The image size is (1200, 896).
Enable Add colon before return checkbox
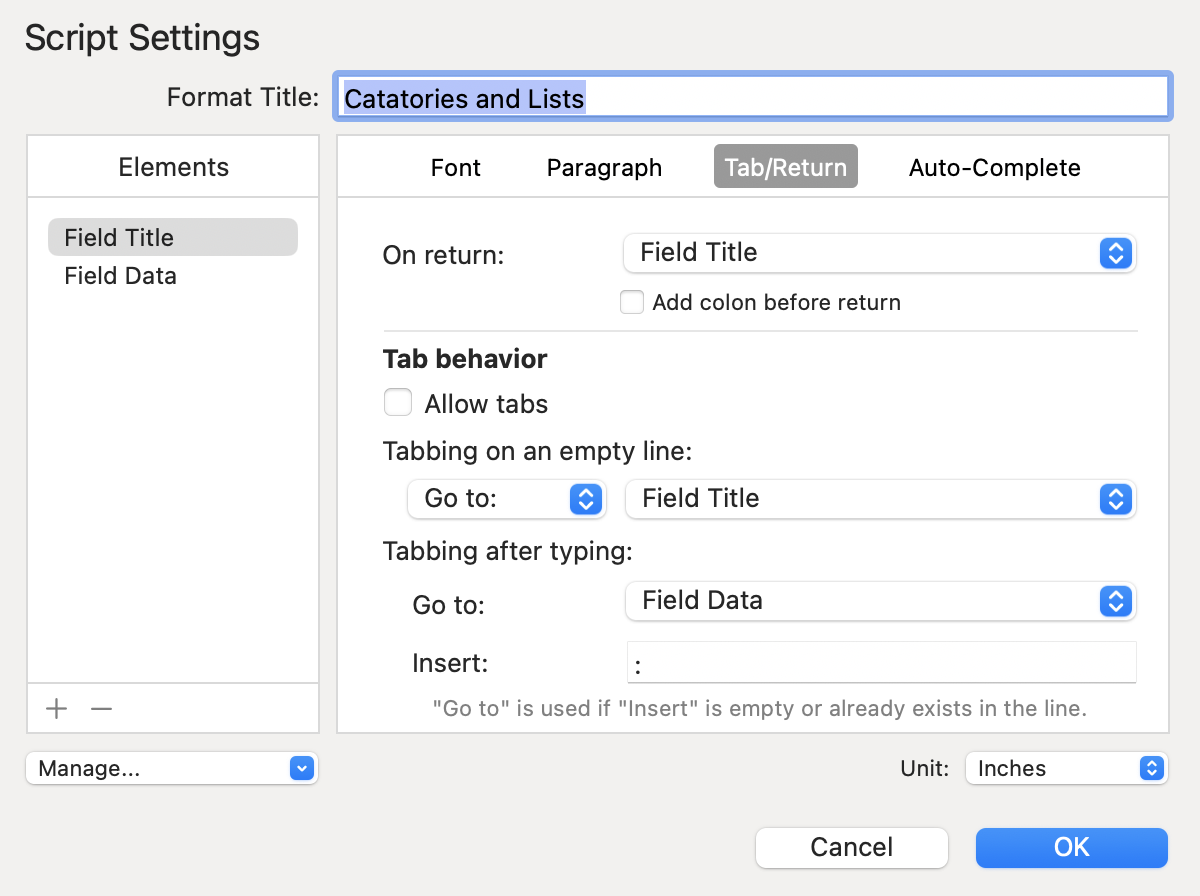(632, 302)
